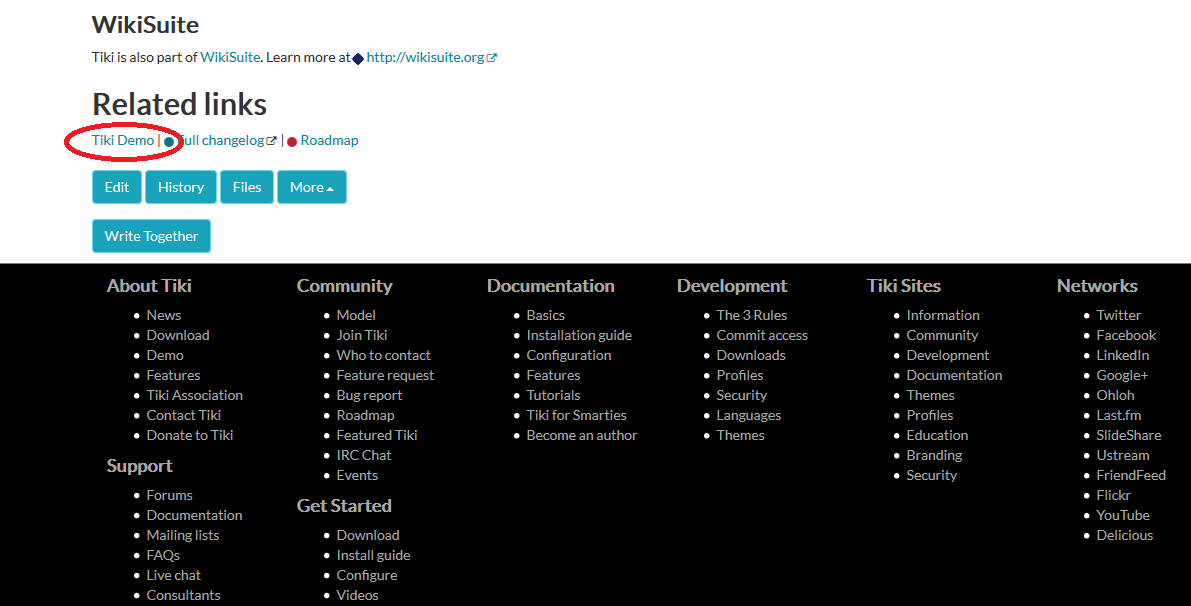Viewport: 1191px width, 606px height.
Task: Click Download under About Tiki
Action: [178, 335]
